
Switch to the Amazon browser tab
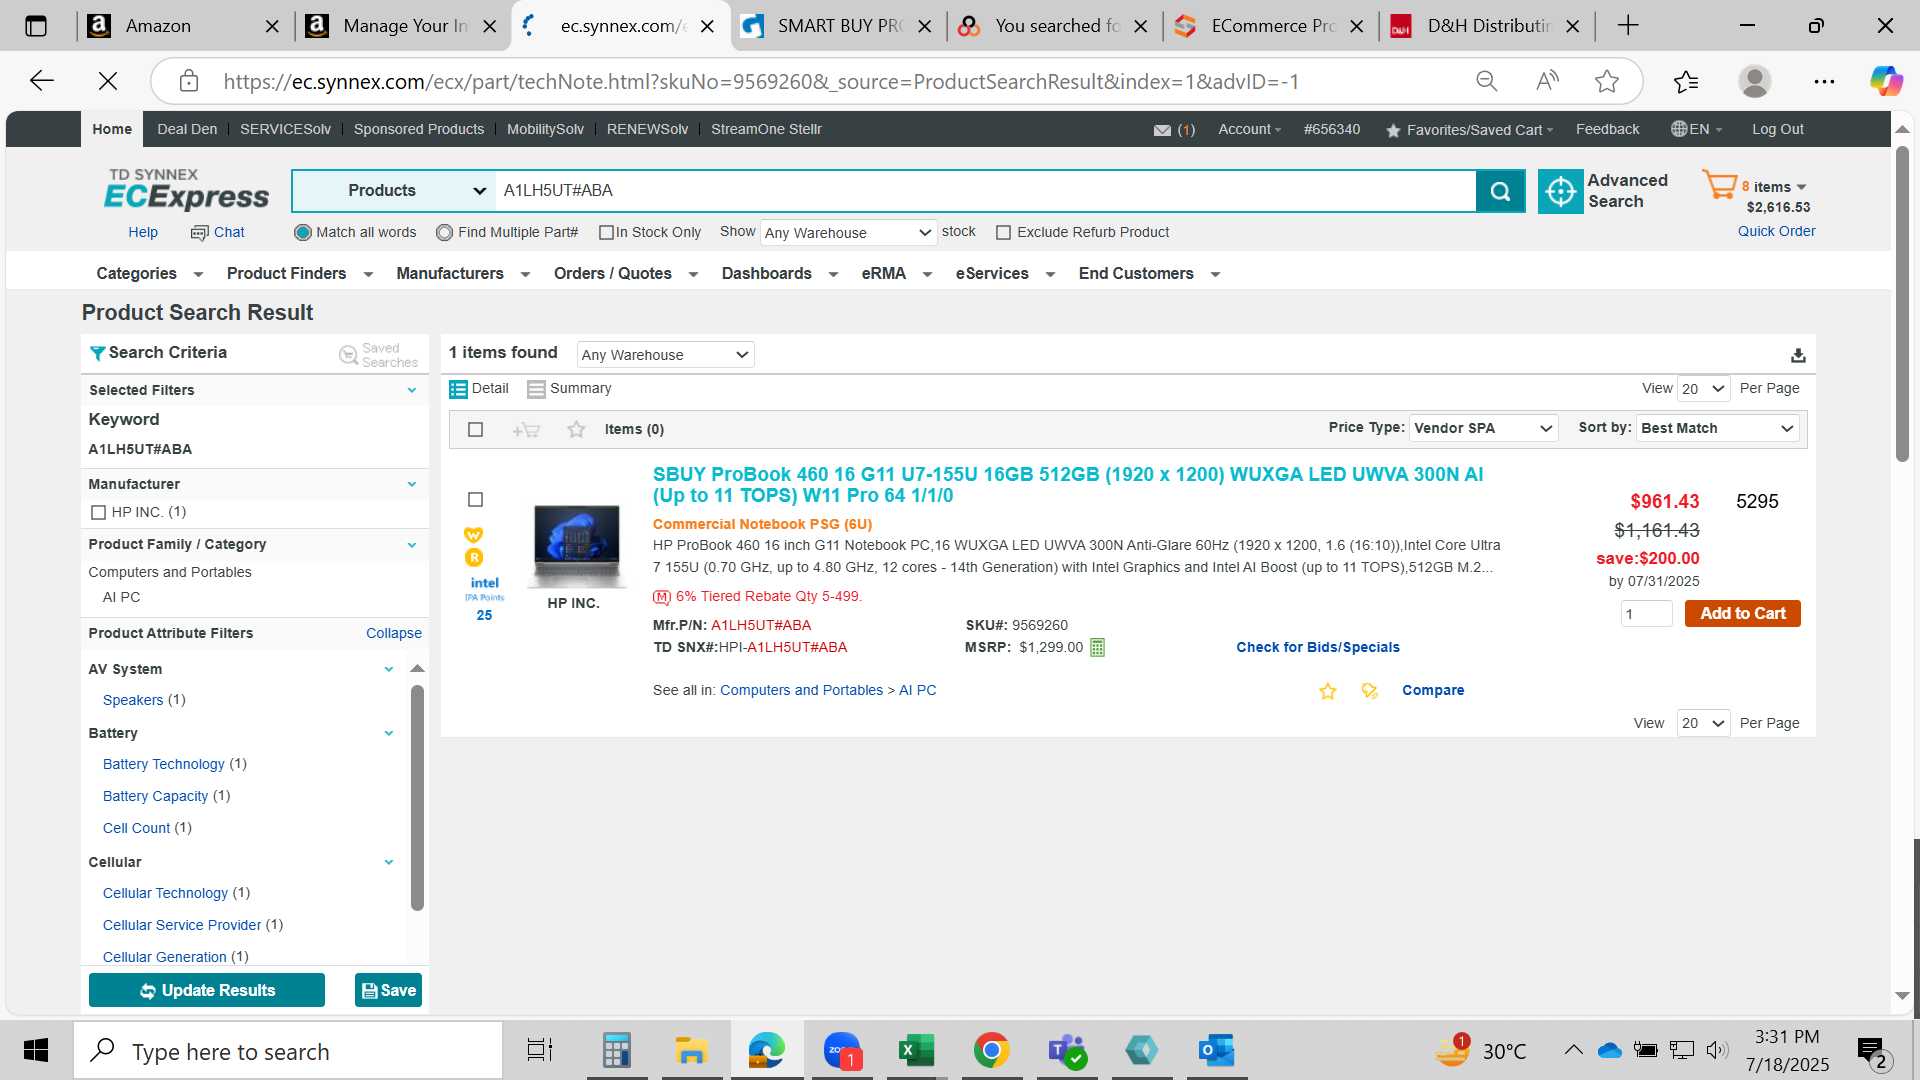click(x=183, y=26)
